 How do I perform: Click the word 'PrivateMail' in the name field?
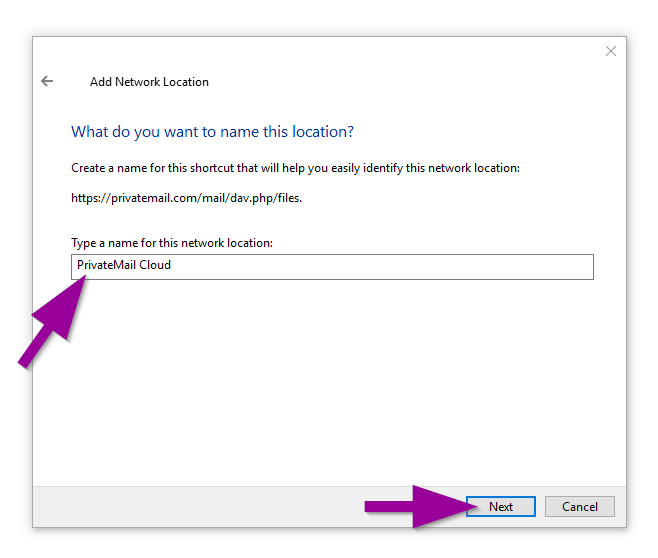[106, 266]
